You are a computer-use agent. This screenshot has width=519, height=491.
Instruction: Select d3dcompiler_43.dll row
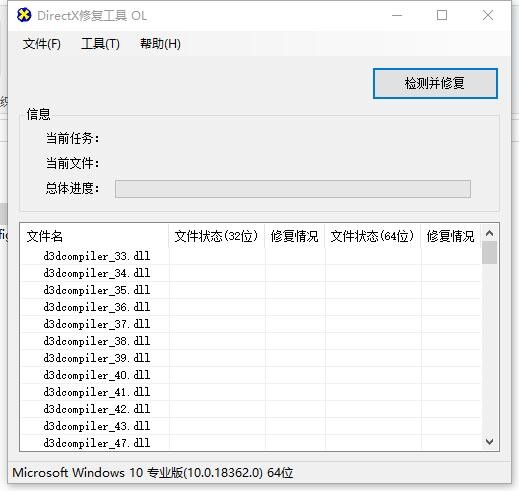tap(251, 426)
